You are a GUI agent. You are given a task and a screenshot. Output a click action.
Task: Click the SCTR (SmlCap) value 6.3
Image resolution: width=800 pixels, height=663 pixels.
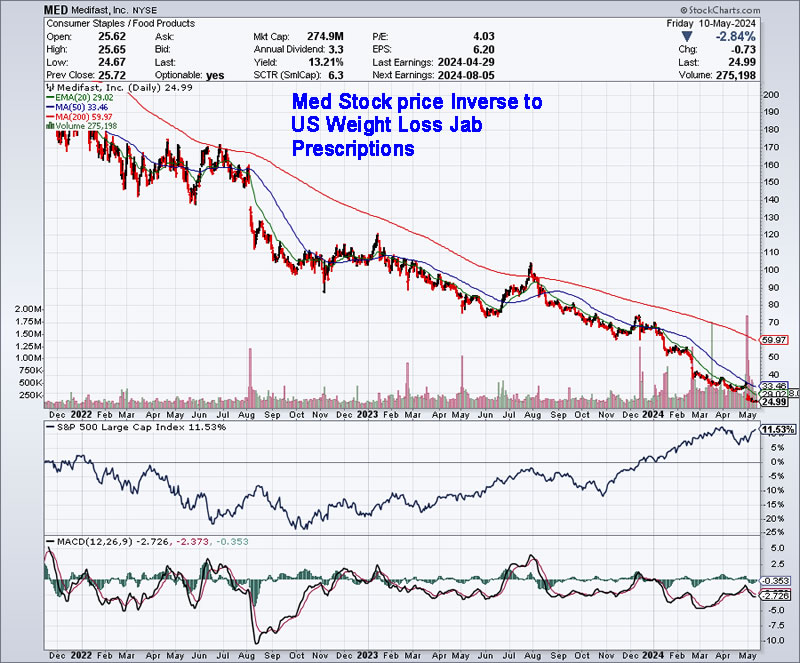336,75
